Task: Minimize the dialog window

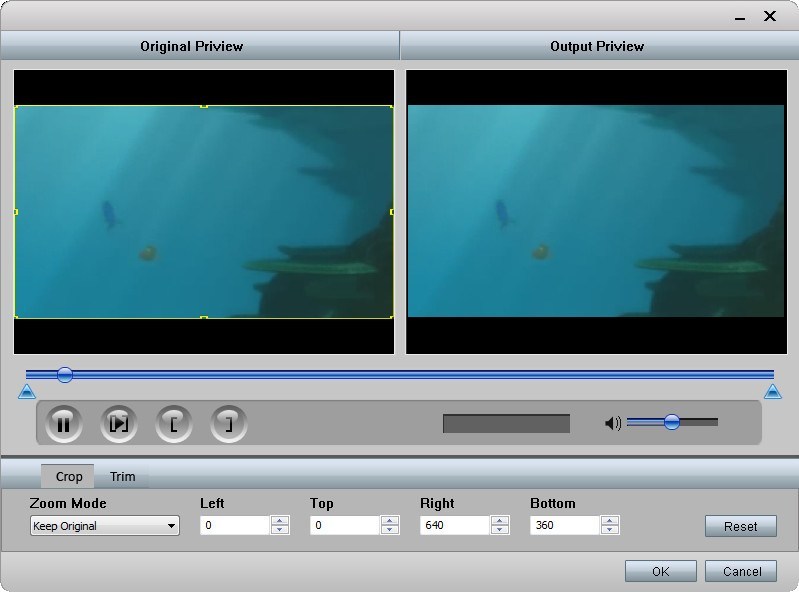Action: (740, 17)
